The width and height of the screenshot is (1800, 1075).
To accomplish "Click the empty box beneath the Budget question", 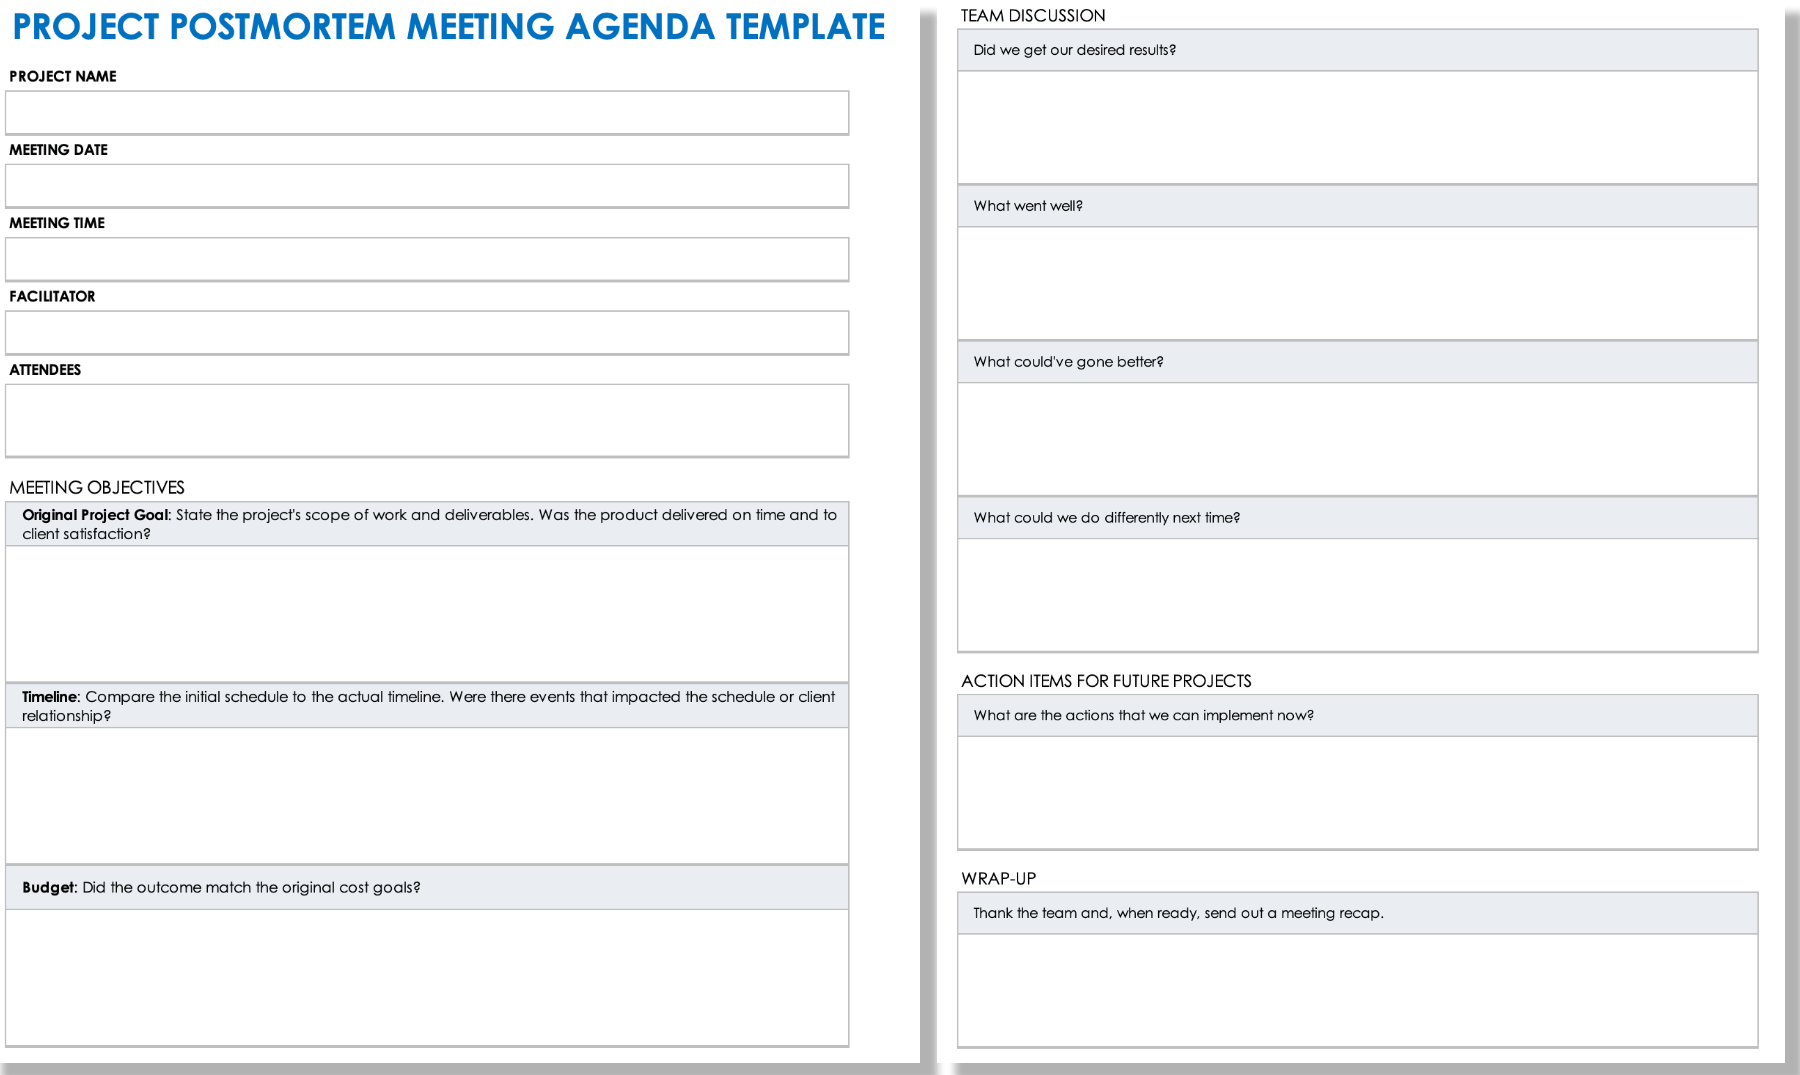I will (427, 977).
